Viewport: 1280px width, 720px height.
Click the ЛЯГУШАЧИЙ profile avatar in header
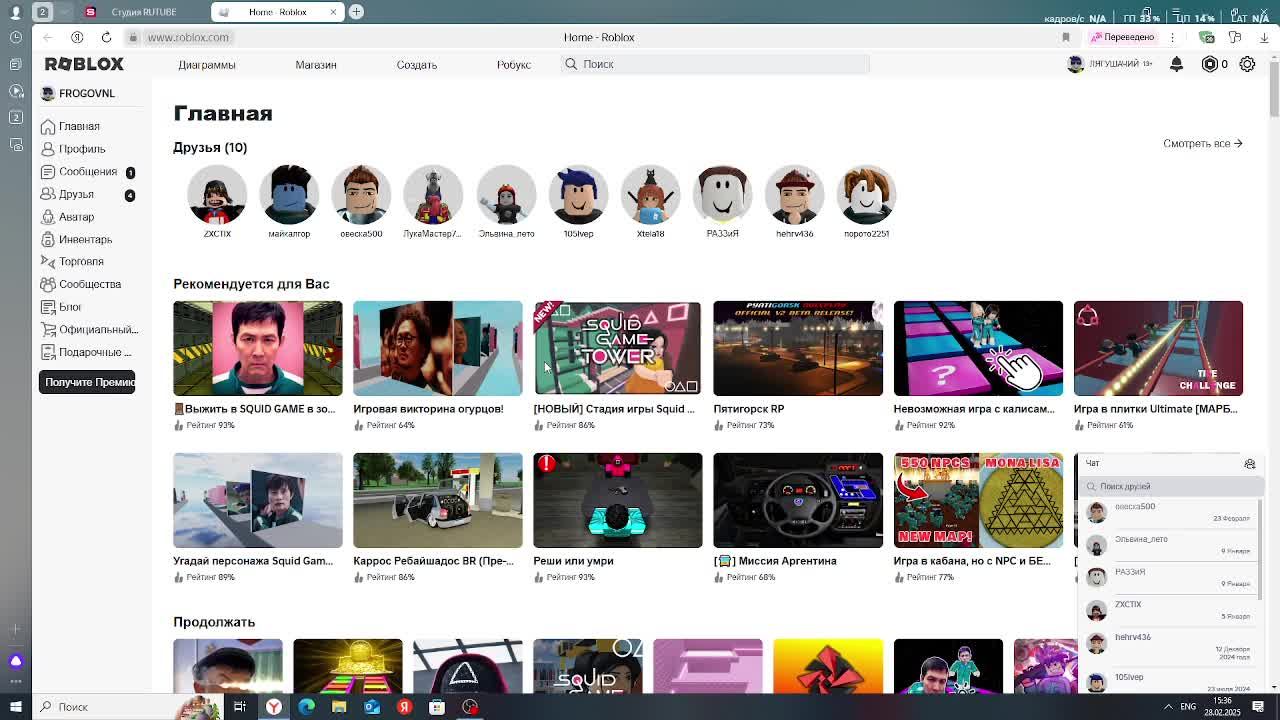pos(1076,64)
